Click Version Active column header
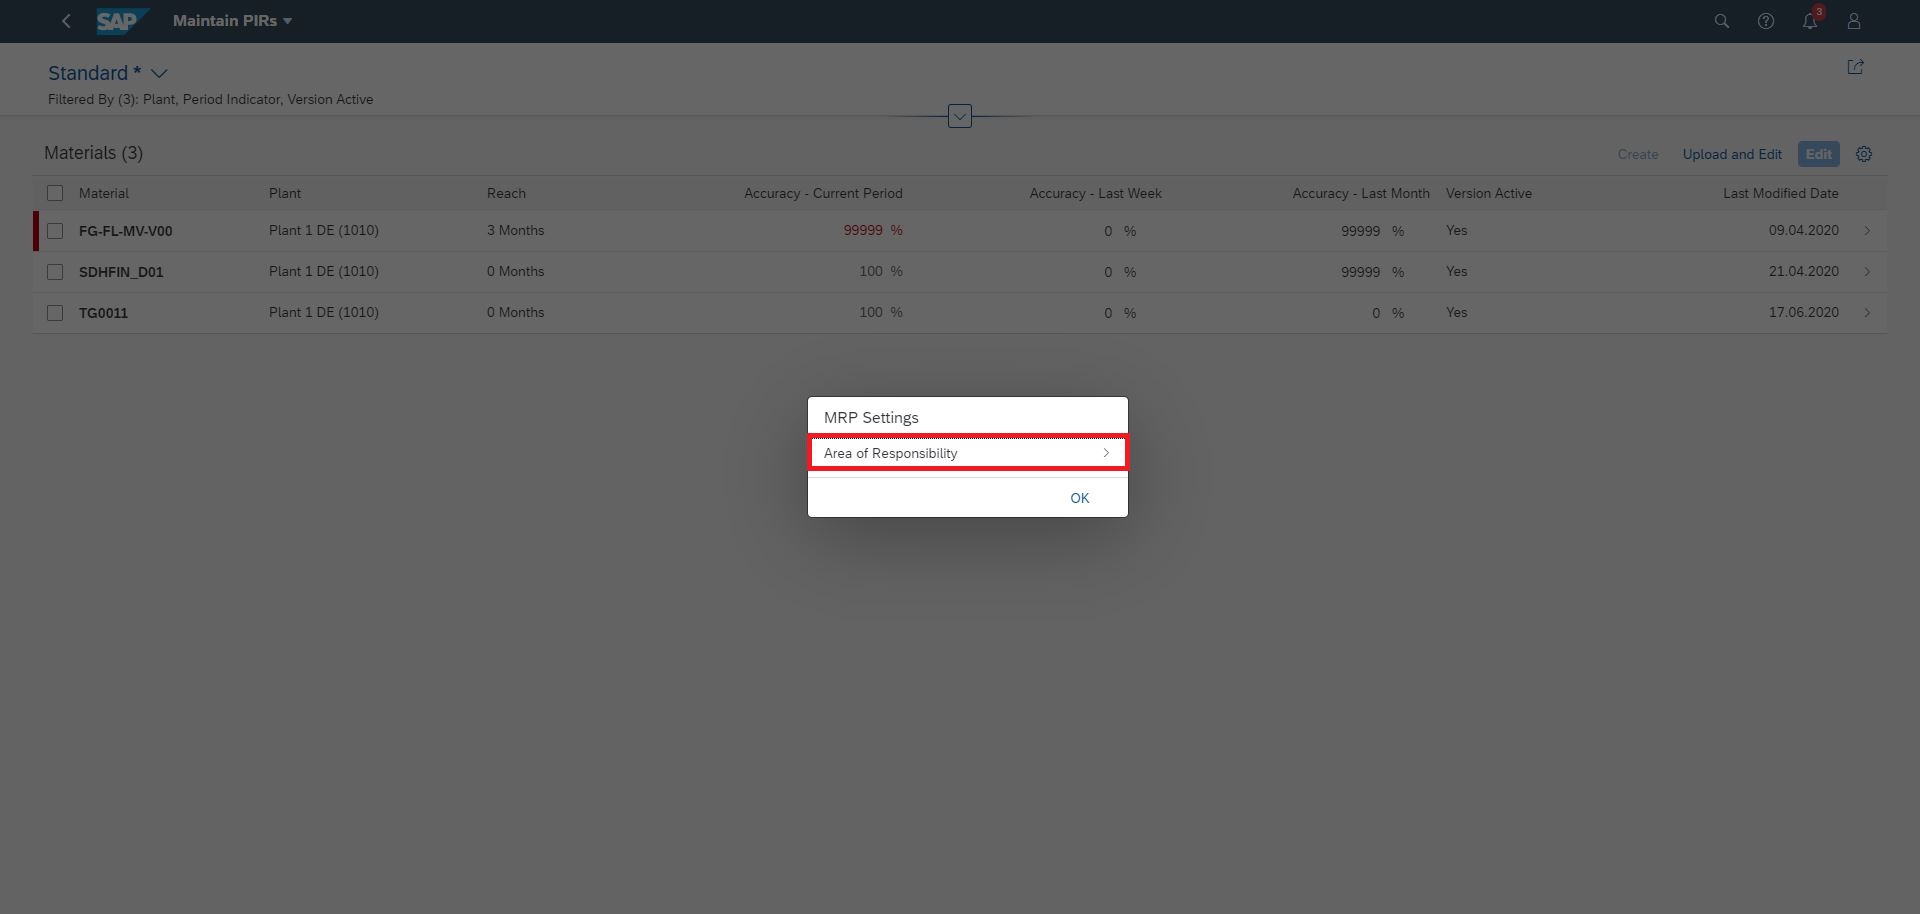This screenshot has width=1920, height=914. point(1489,193)
